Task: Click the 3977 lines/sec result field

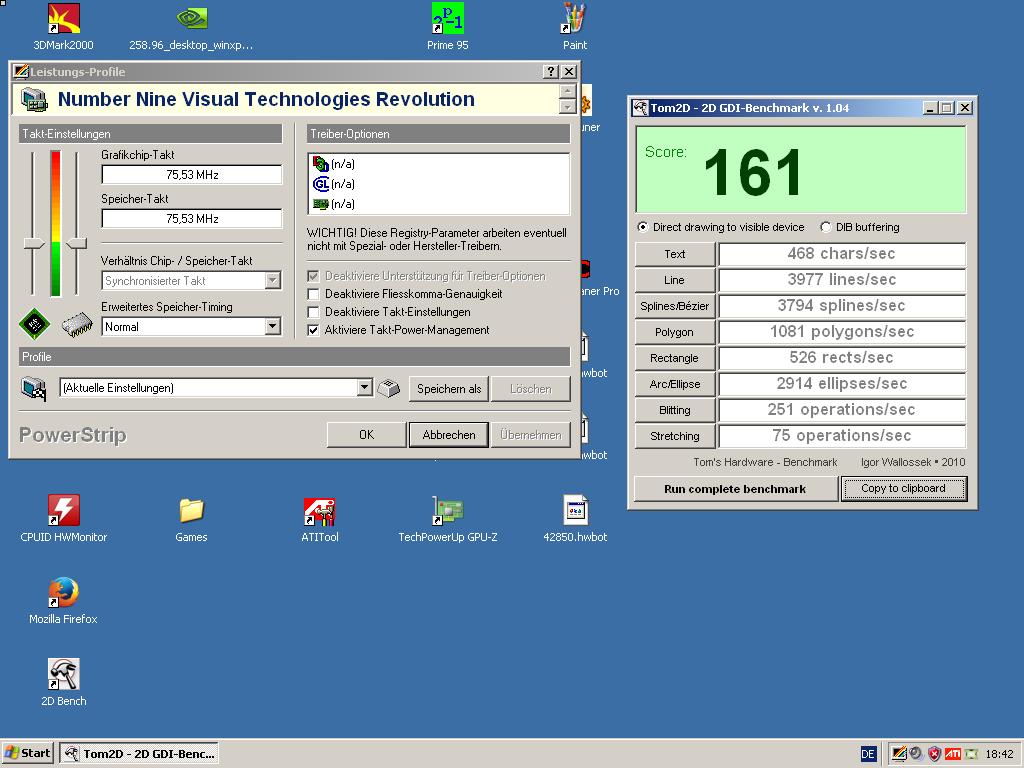Action: pos(842,280)
